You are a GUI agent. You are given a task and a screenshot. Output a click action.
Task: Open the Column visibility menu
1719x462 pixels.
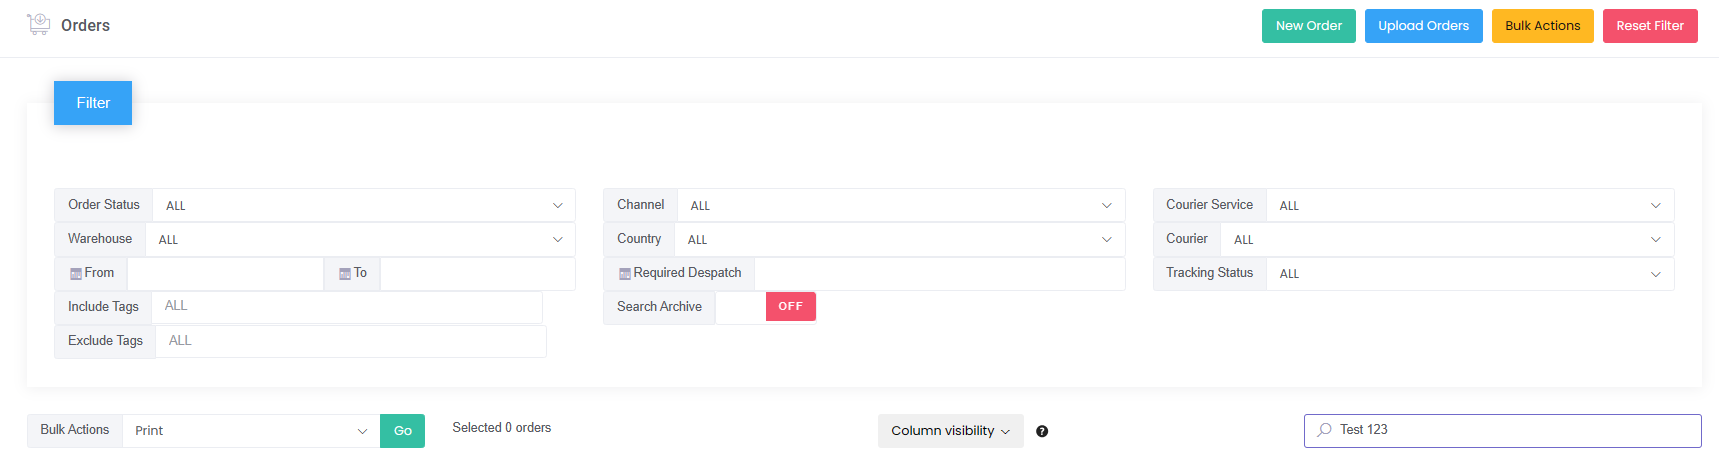(x=951, y=431)
